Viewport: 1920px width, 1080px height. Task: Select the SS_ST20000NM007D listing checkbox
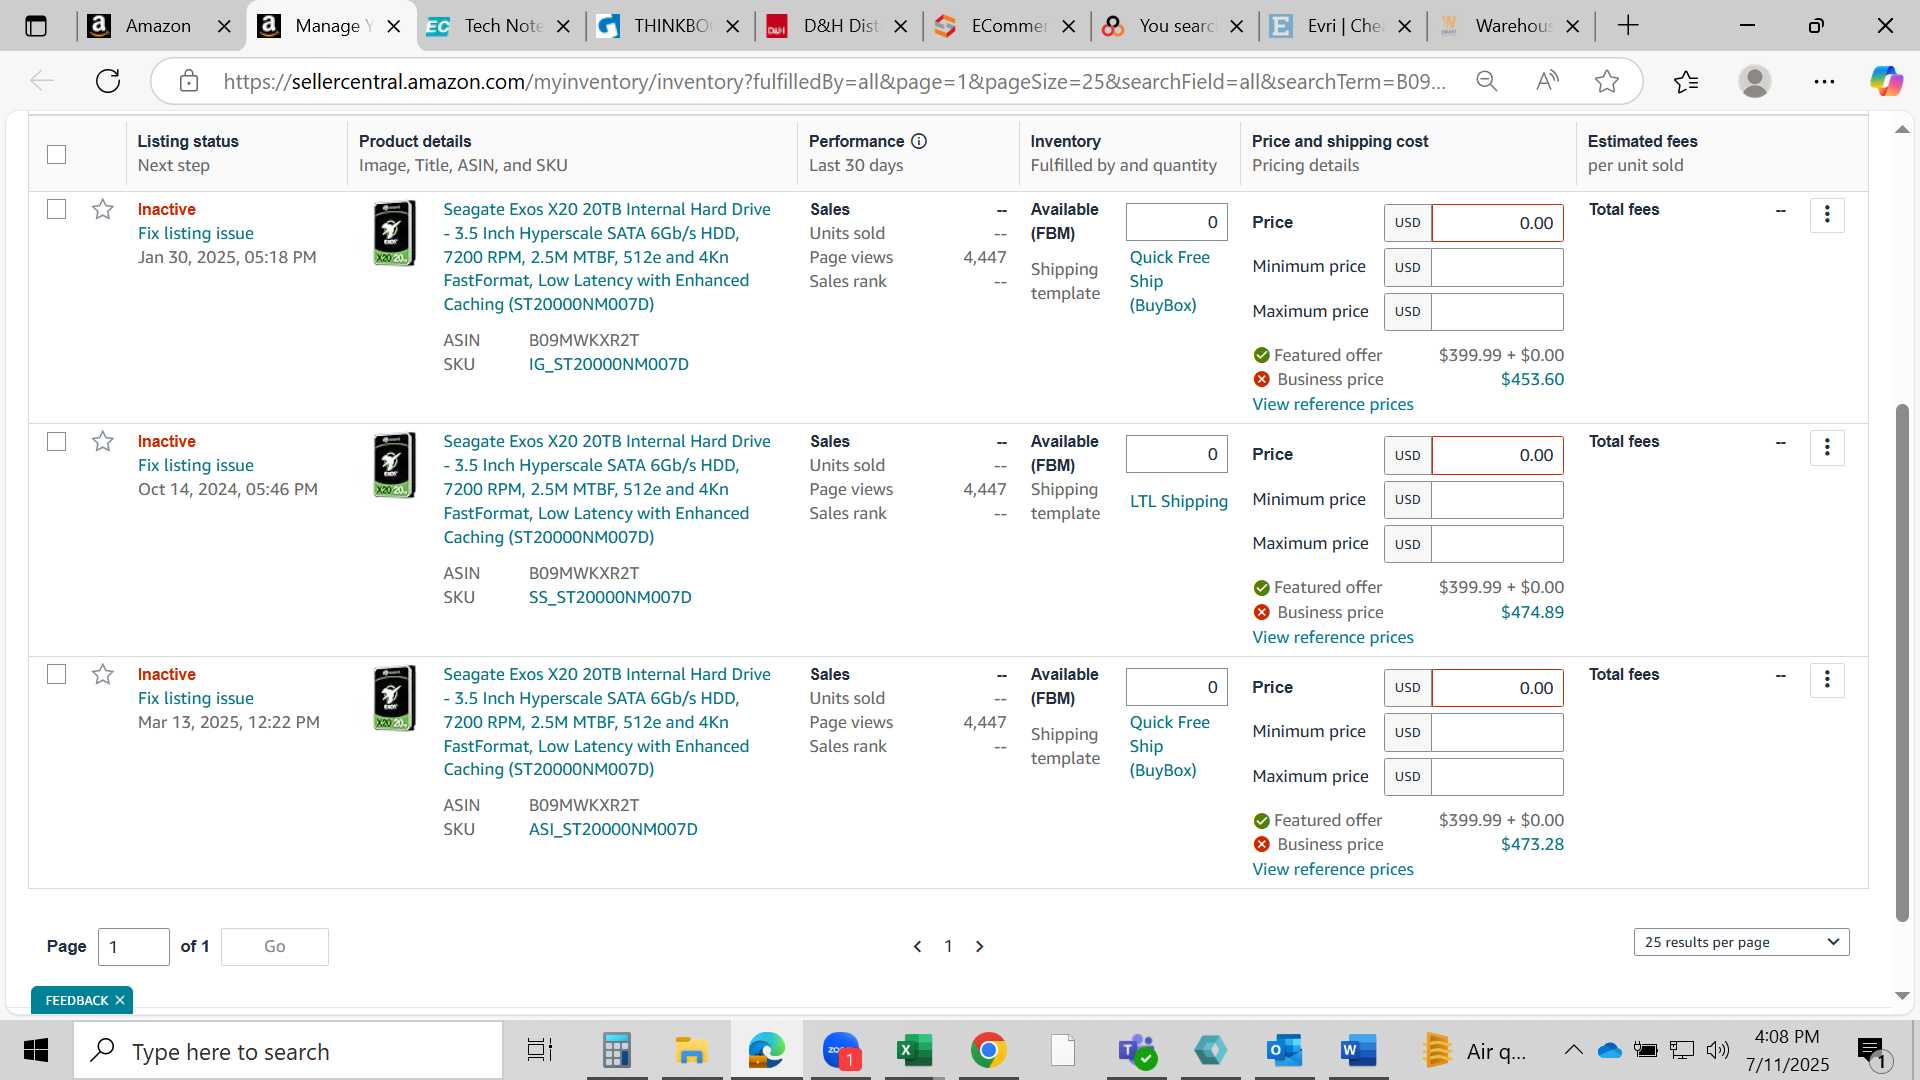pos(57,441)
